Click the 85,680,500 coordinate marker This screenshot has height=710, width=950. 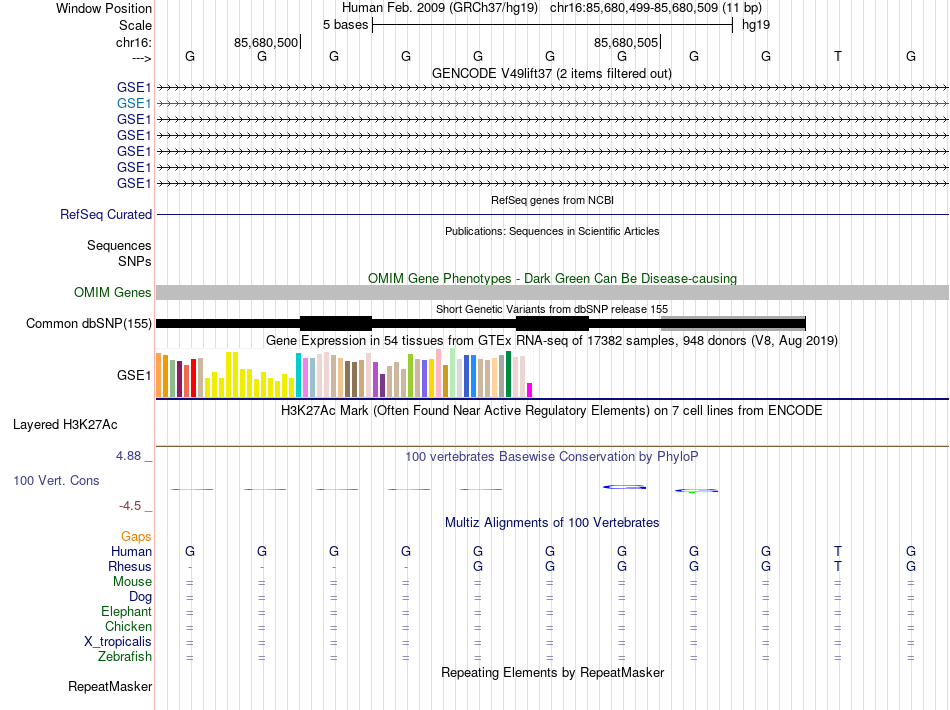tap(267, 42)
